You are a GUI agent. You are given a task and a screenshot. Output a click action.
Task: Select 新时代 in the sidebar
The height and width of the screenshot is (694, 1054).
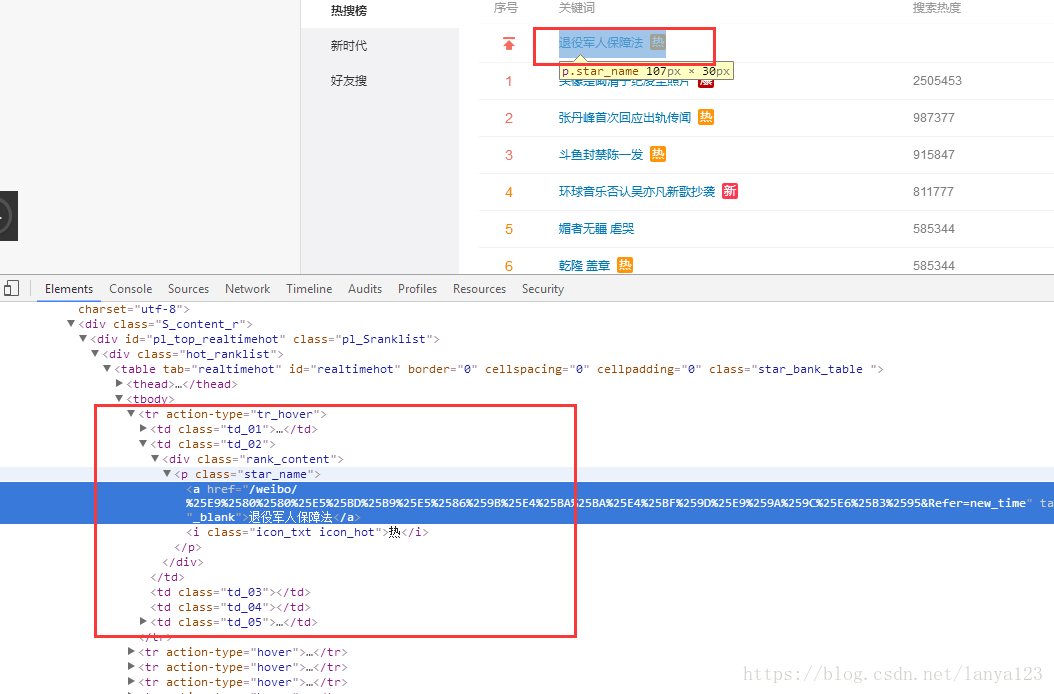(349, 46)
